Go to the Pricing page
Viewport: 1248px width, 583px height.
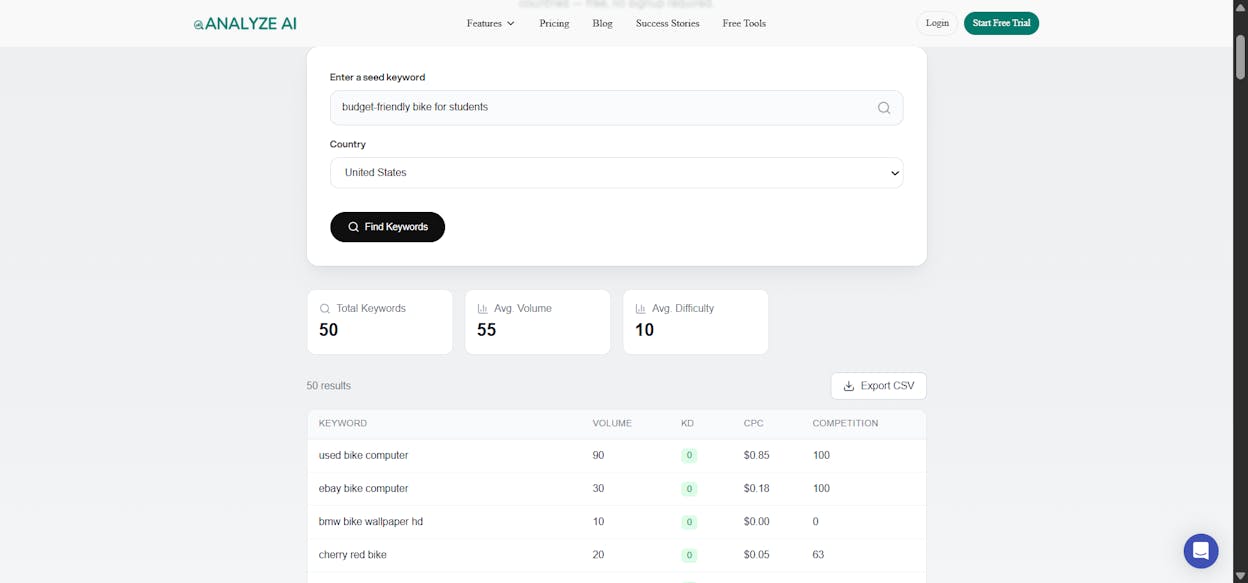tap(554, 23)
